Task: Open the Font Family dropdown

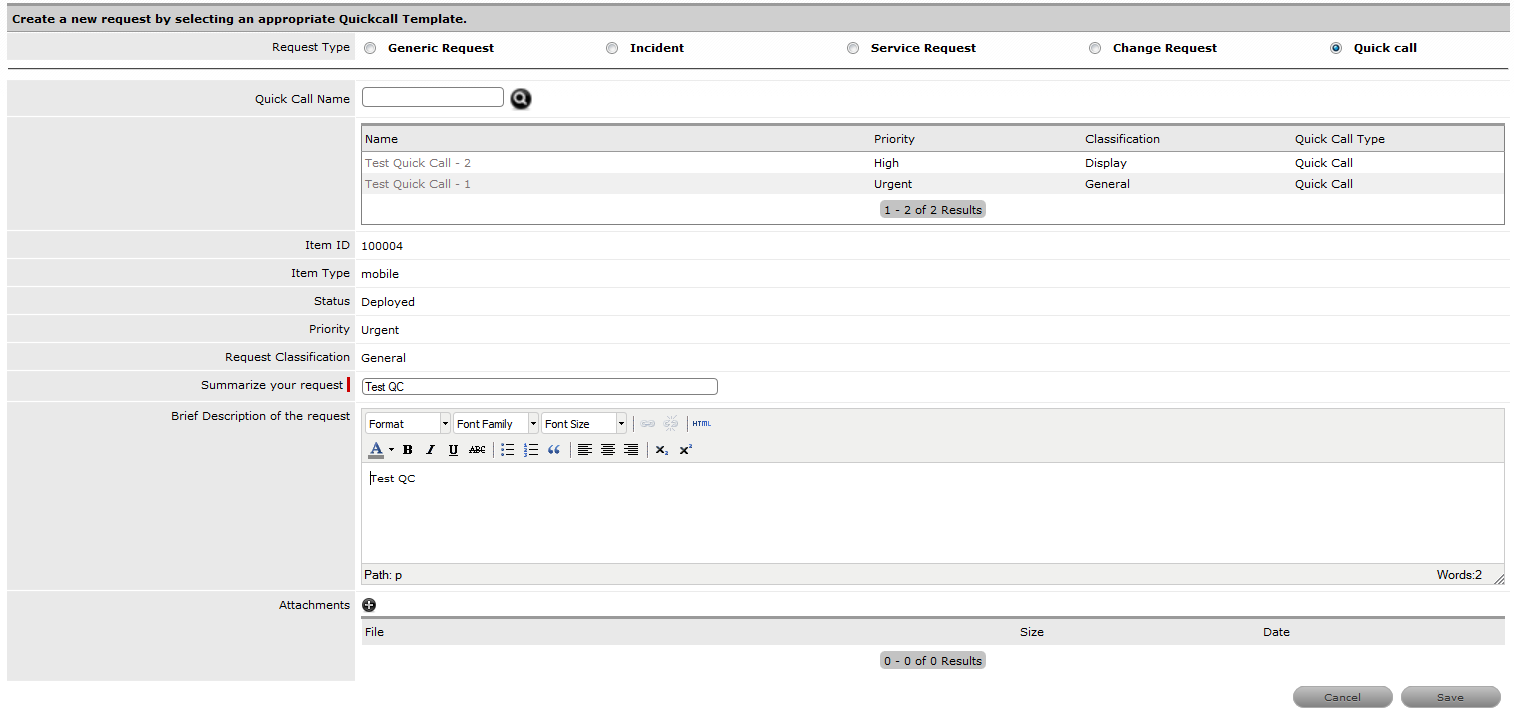Action: 496,424
